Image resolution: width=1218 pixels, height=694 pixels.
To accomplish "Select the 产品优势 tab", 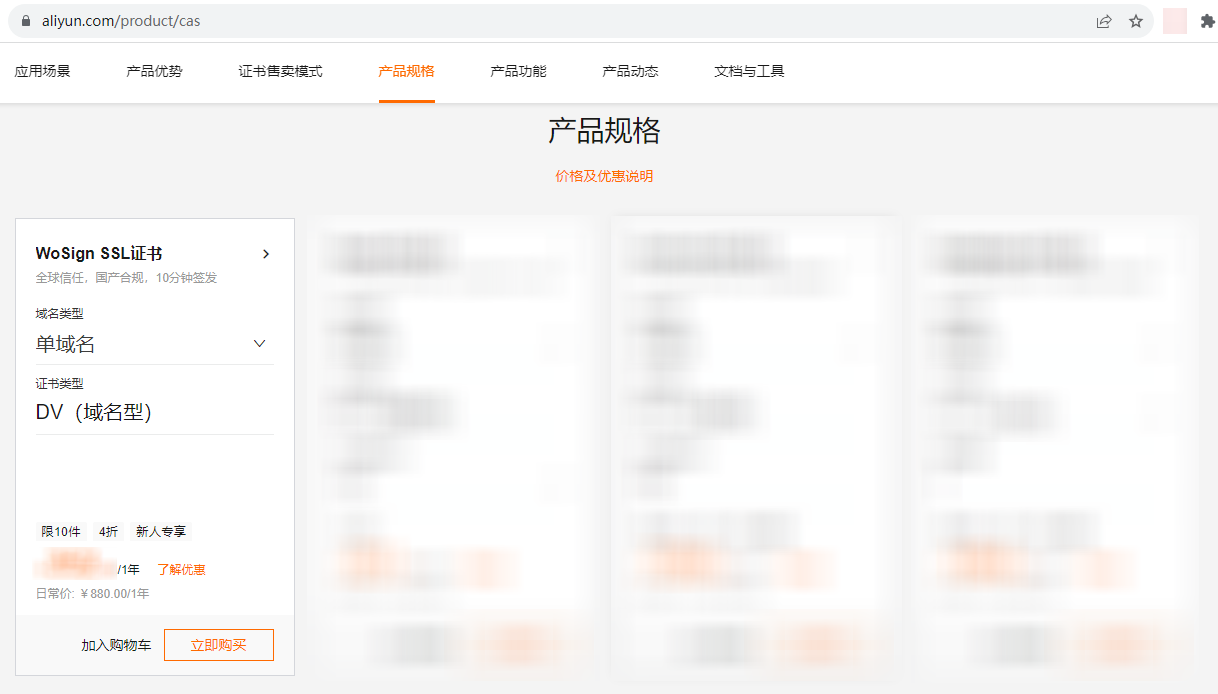I will click(x=154, y=71).
